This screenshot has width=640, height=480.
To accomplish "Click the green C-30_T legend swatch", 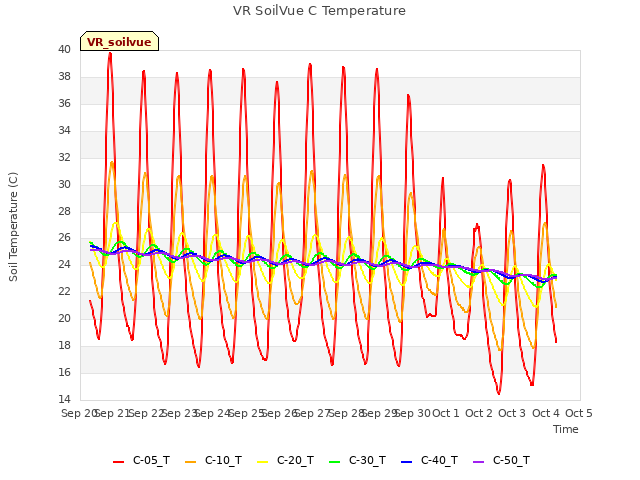I will click(334, 462).
